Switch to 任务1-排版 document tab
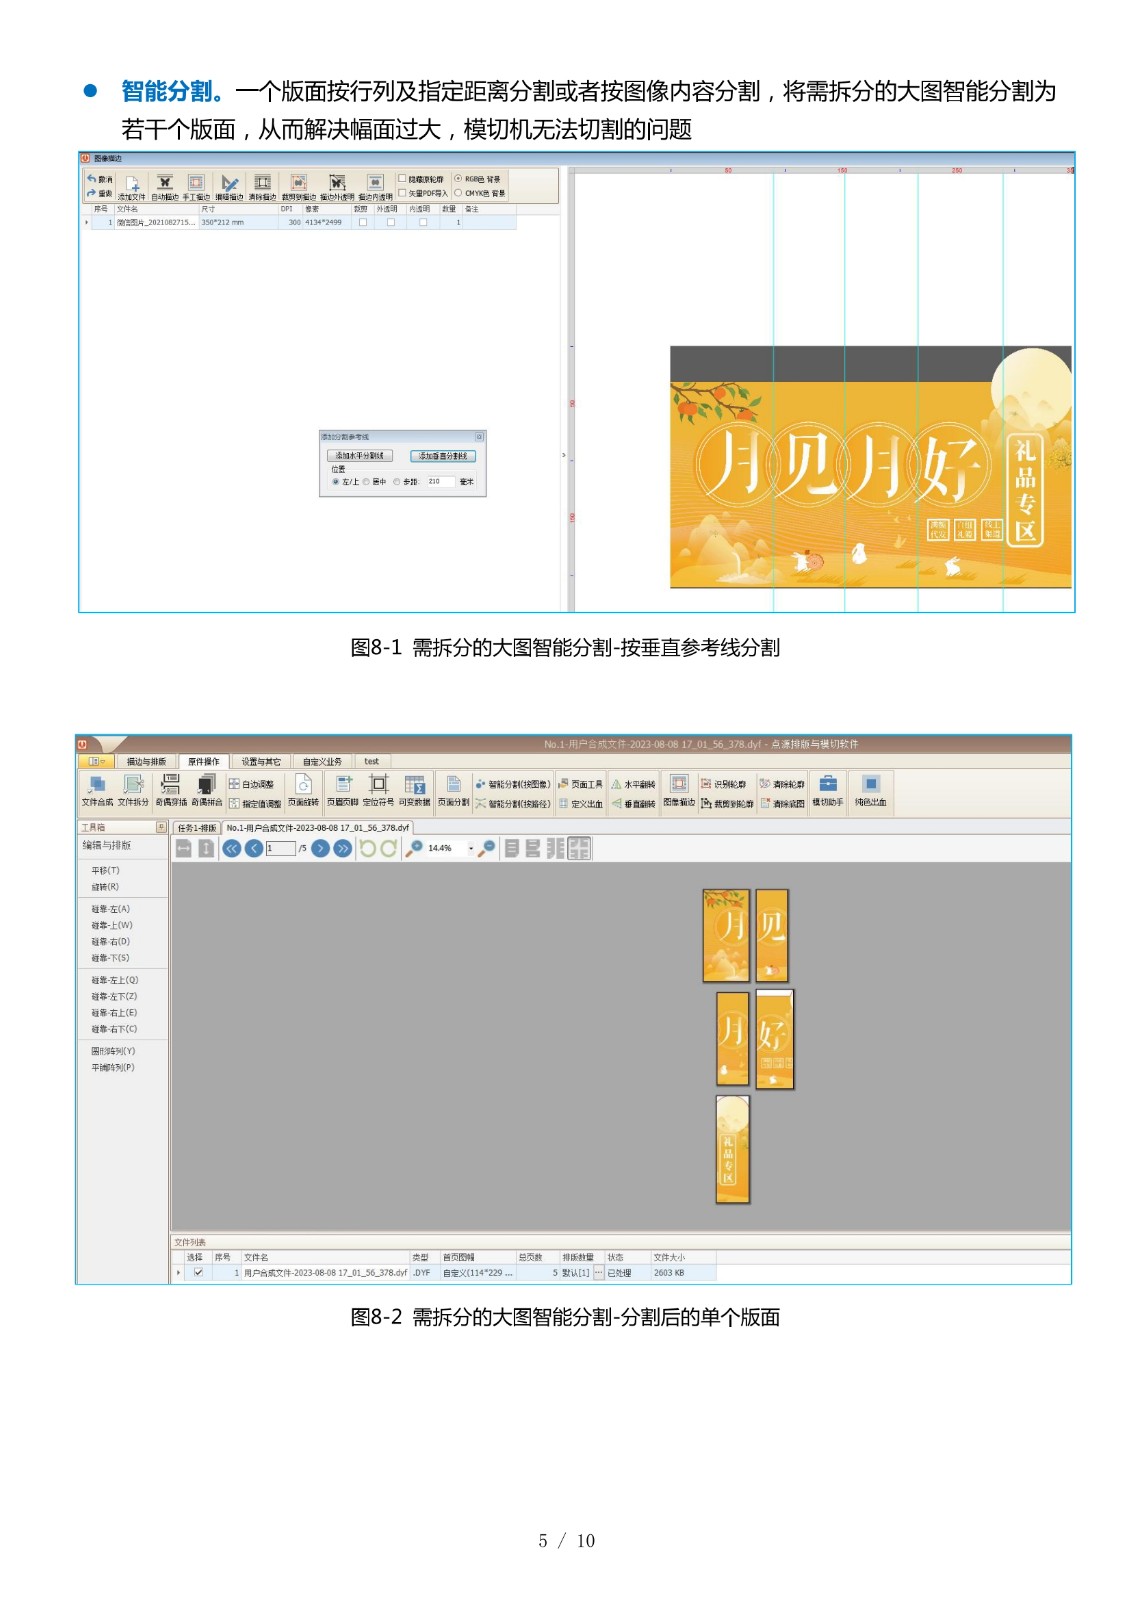Viewport: 1131px width, 1600px height. (197, 828)
